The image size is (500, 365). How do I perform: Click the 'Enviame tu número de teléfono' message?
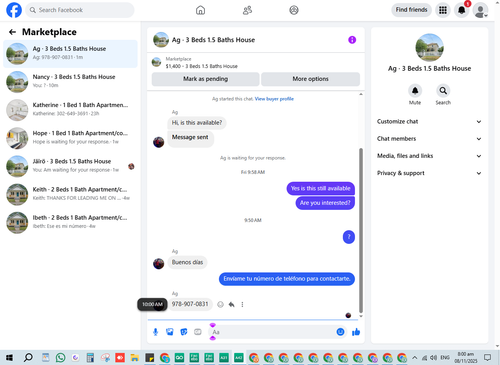pos(287,279)
